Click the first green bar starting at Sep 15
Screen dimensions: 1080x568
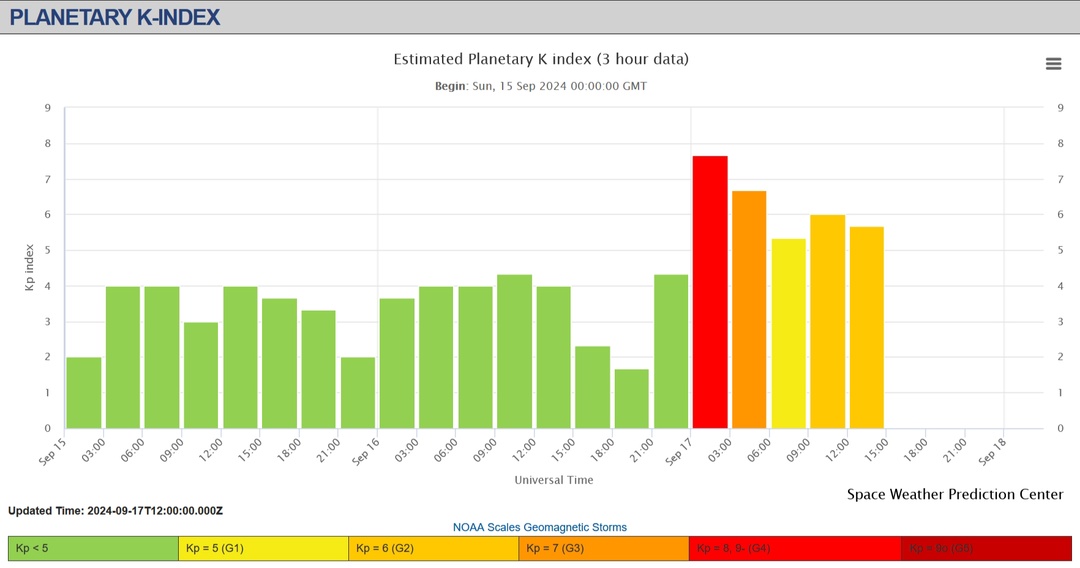click(84, 392)
